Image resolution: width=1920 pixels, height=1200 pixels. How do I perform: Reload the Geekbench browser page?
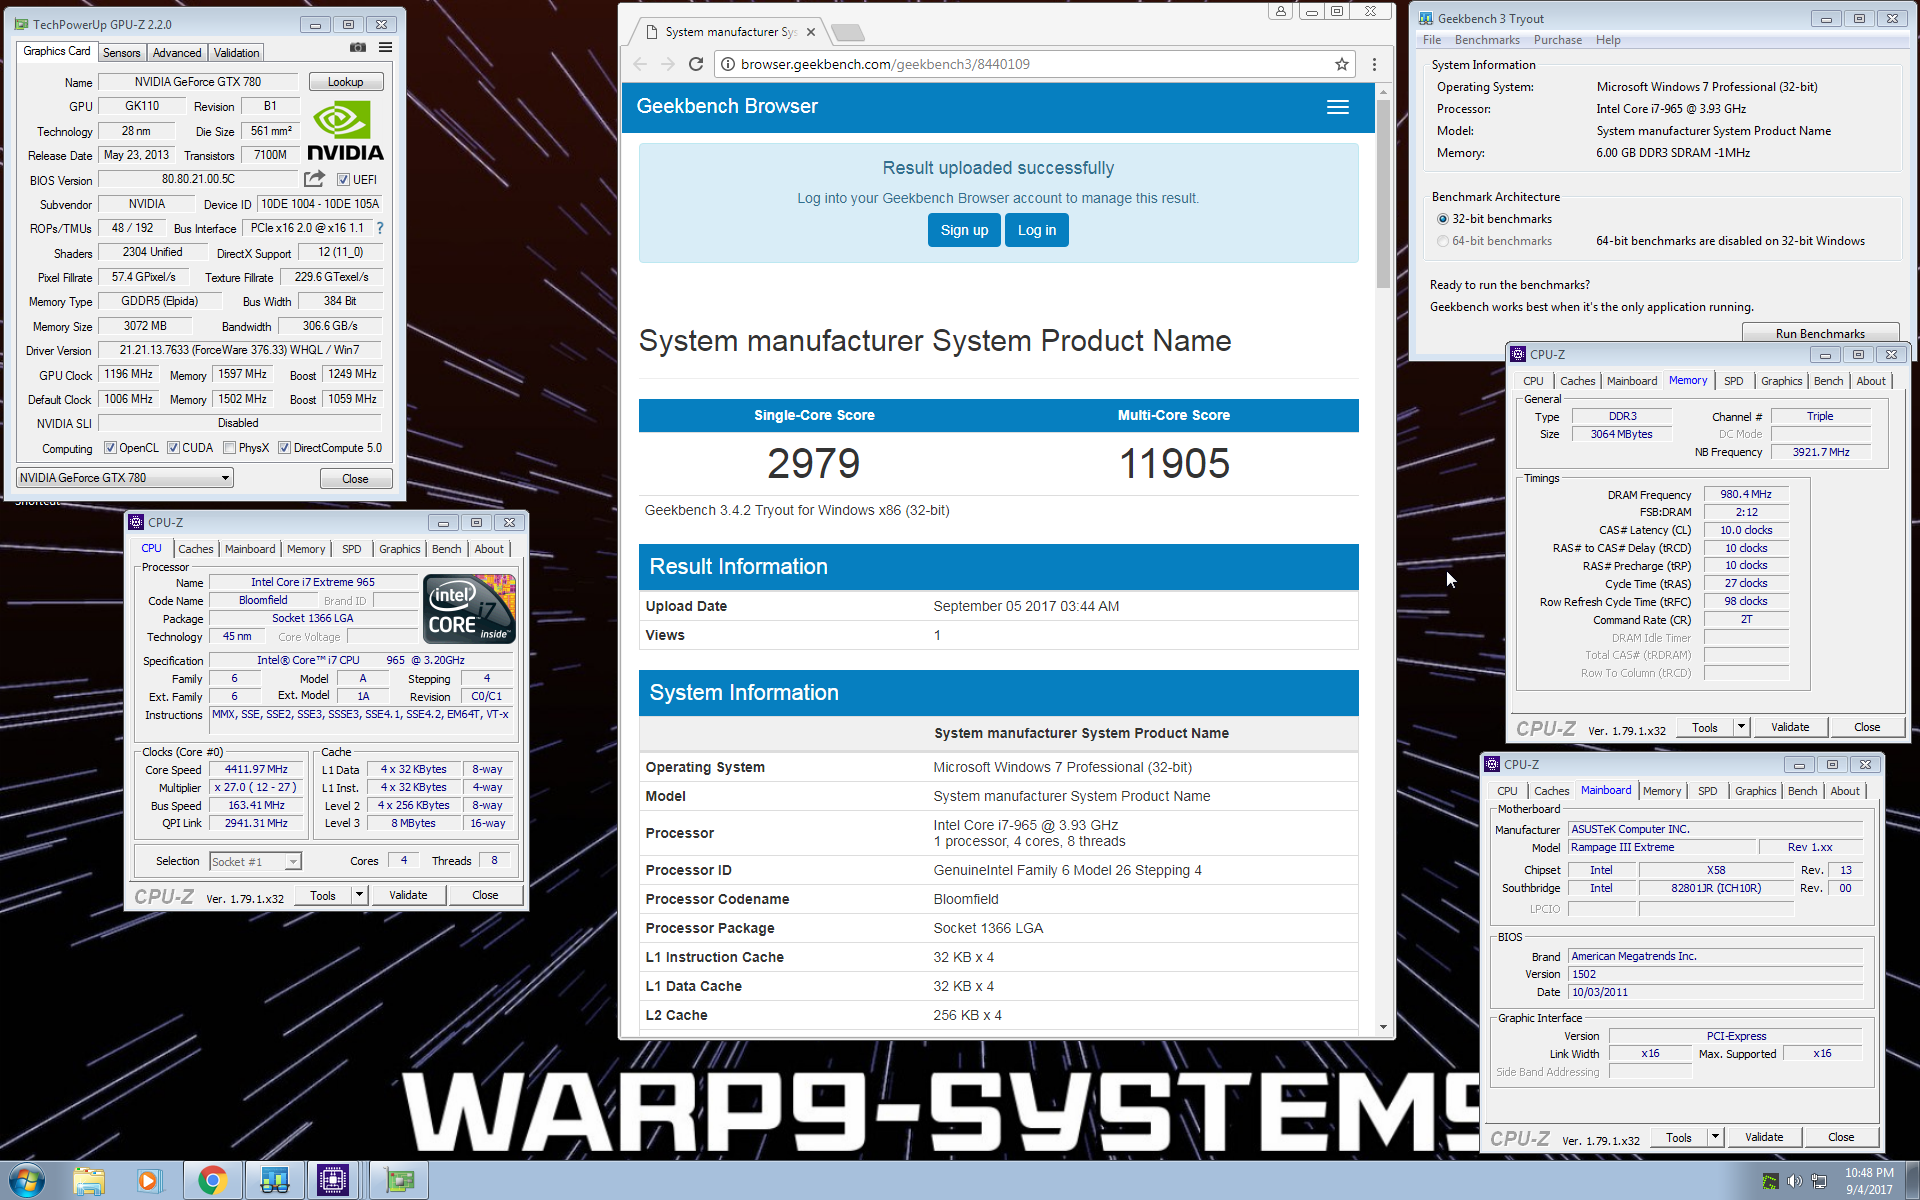point(696,64)
